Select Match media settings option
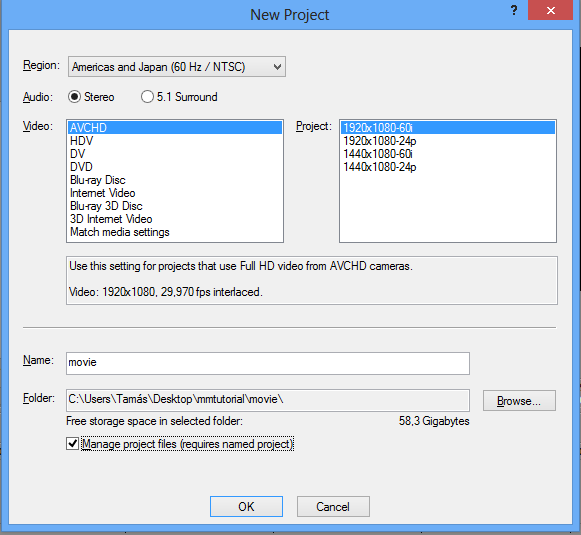 [x=175, y=232]
